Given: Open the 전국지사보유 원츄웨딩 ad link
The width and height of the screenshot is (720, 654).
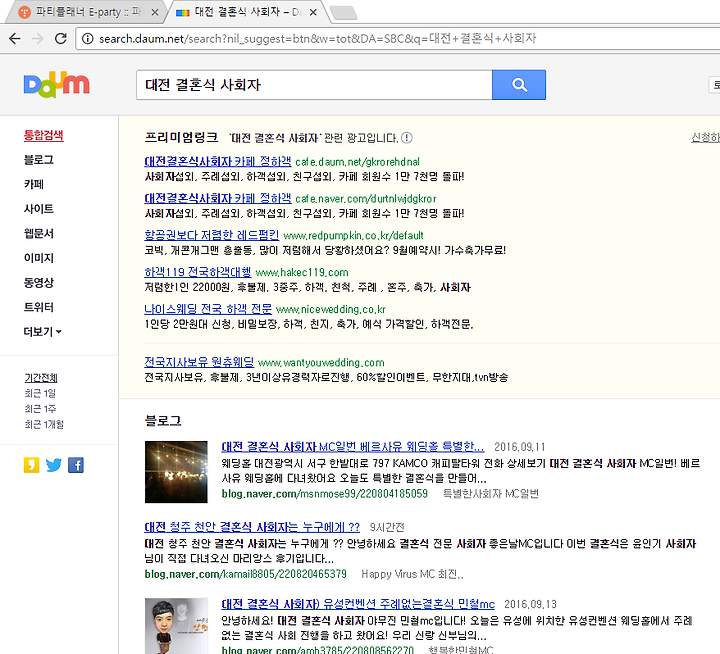Looking at the screenshot, I should point(199,362).
